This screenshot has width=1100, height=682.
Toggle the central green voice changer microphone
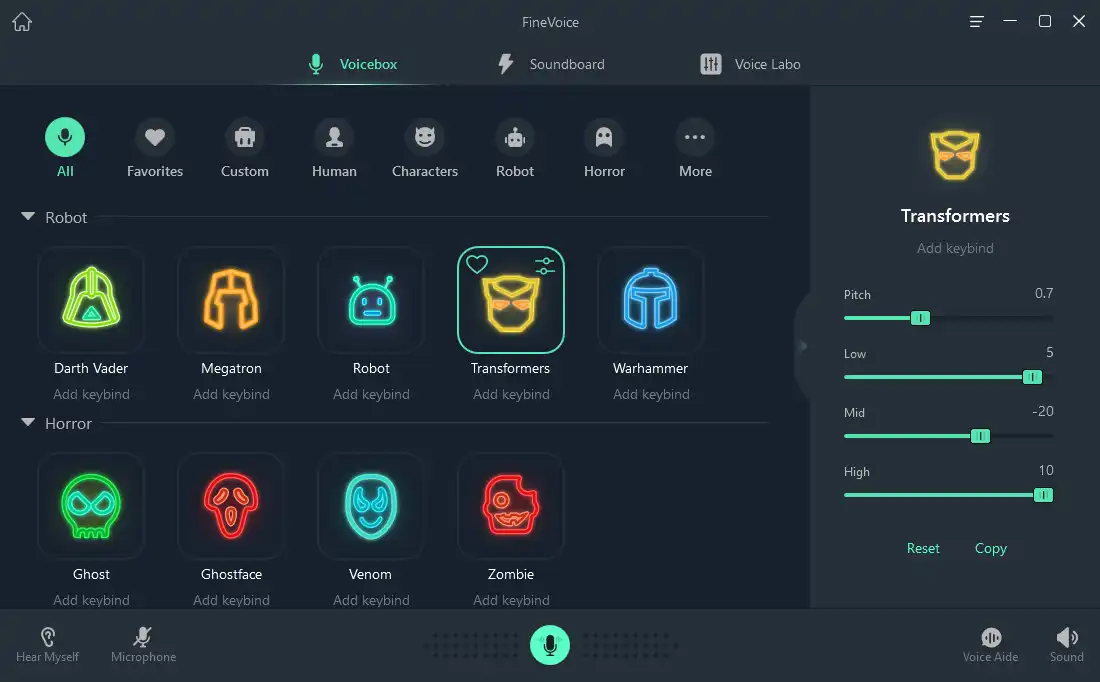pyautogui.click(x=550, y=645)
